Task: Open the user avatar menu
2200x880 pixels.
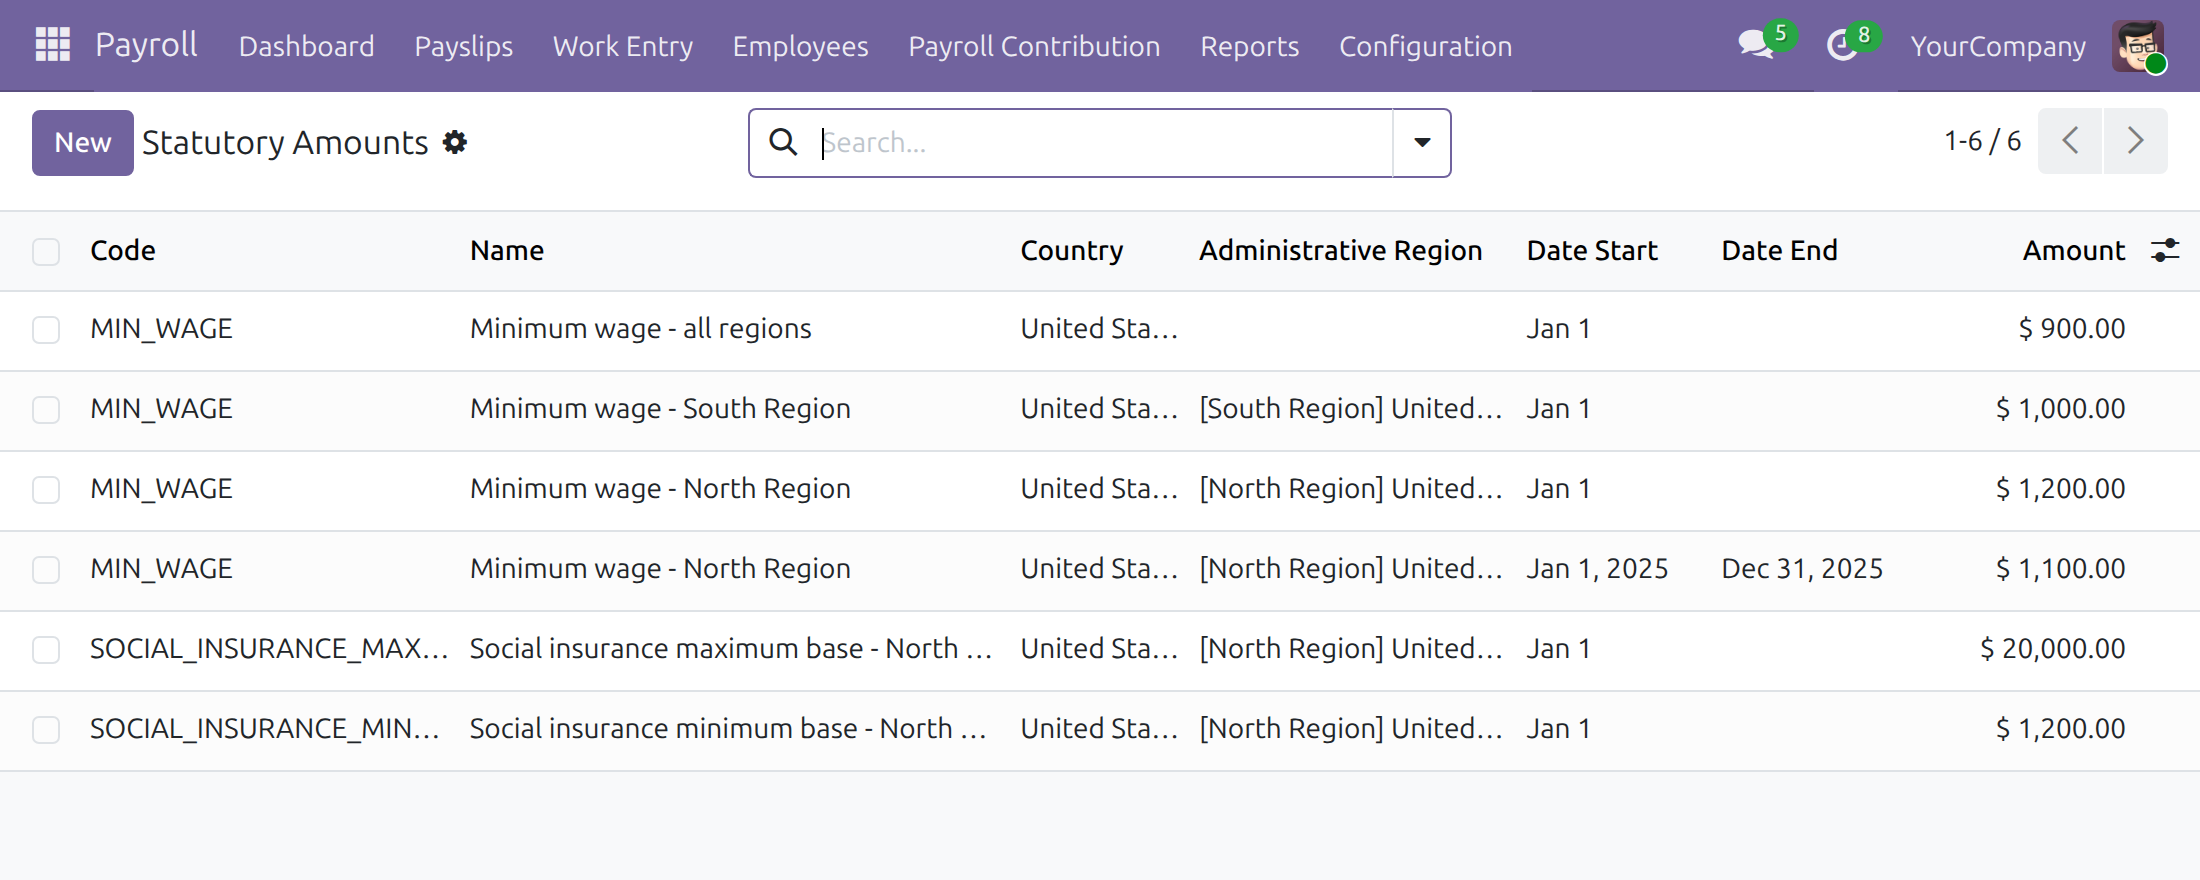Action: pos(2138,46)
